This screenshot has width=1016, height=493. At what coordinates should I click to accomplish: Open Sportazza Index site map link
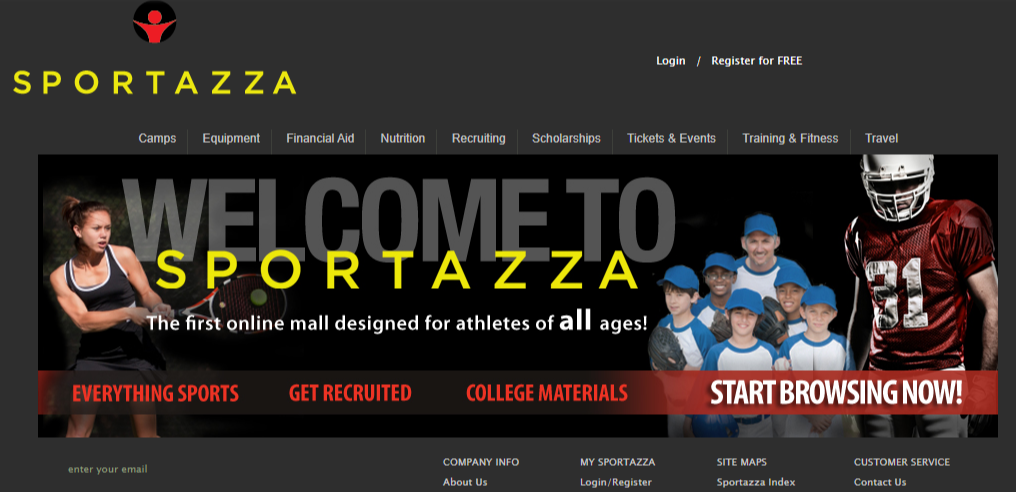click(756, 482)
